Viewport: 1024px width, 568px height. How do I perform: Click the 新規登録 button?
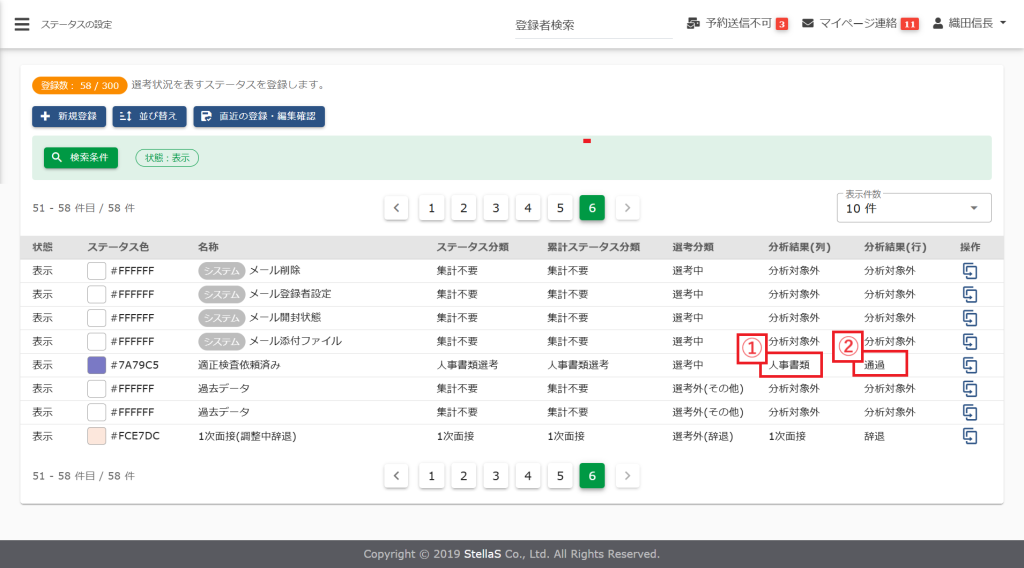tap(68, 117)
